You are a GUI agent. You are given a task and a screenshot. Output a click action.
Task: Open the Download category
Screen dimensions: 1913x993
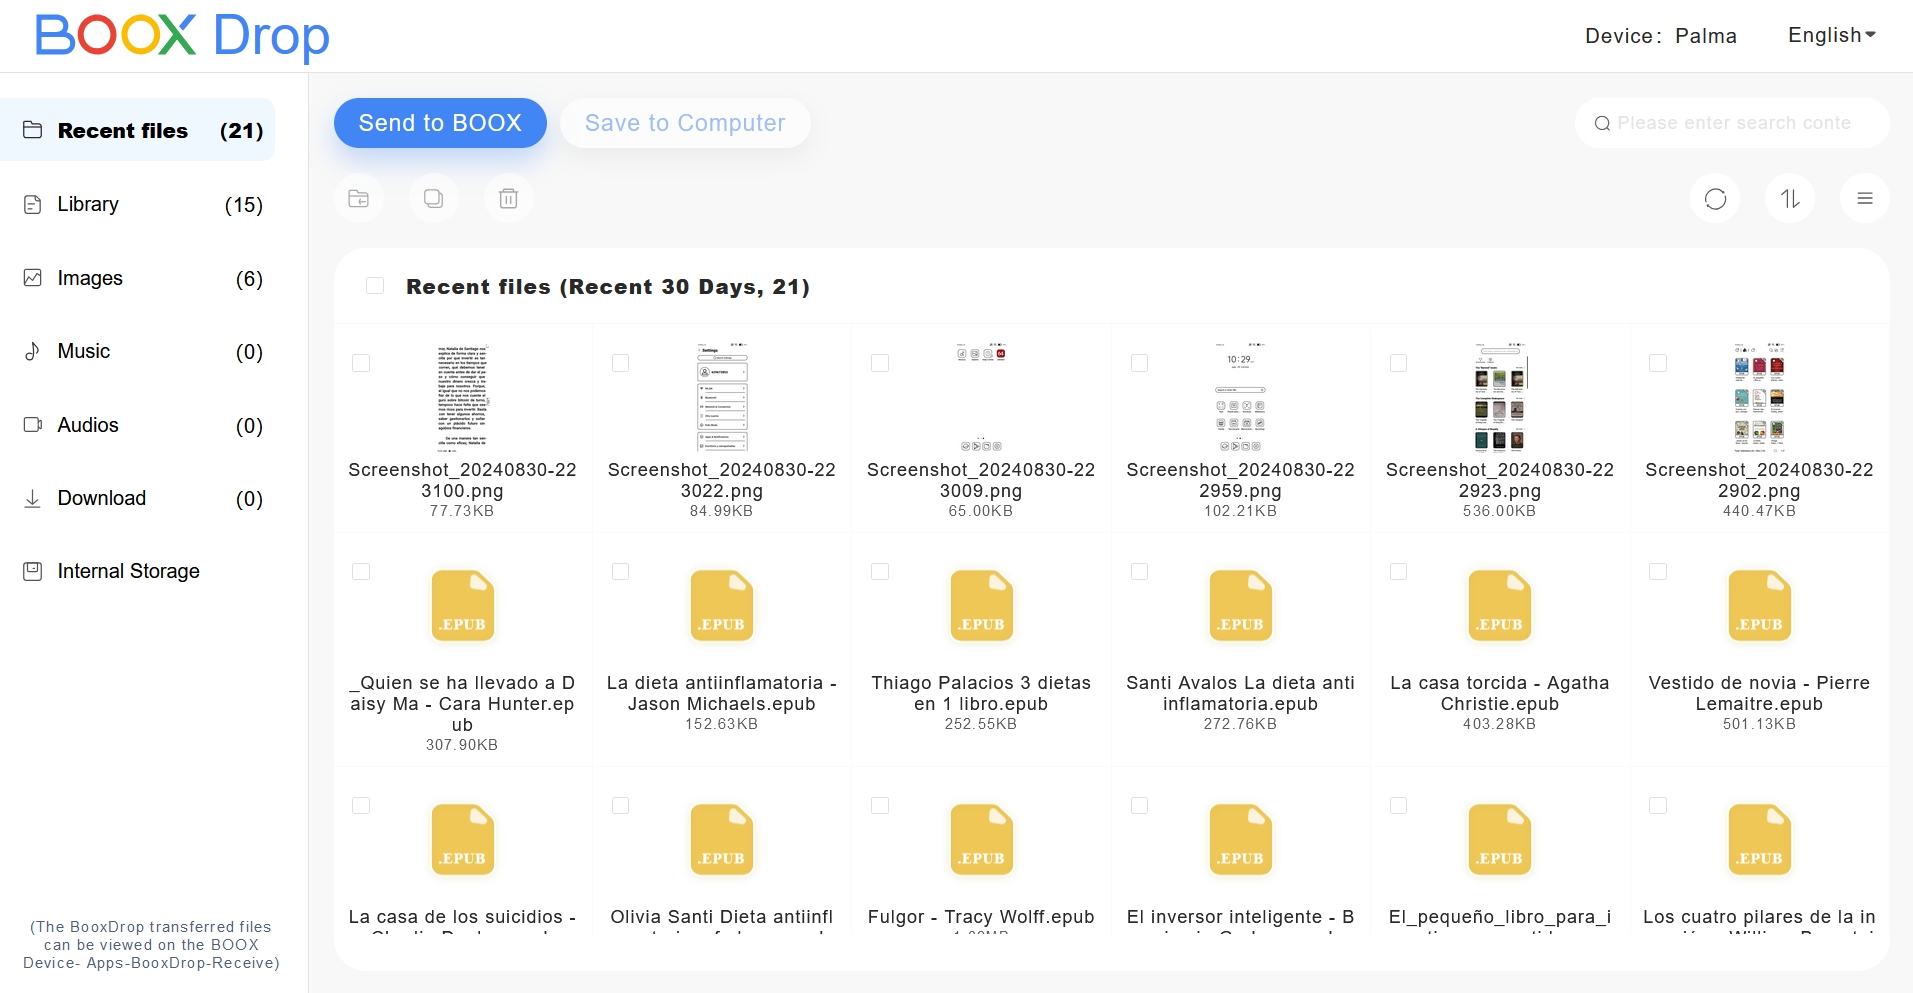click(x=101, y=498)
